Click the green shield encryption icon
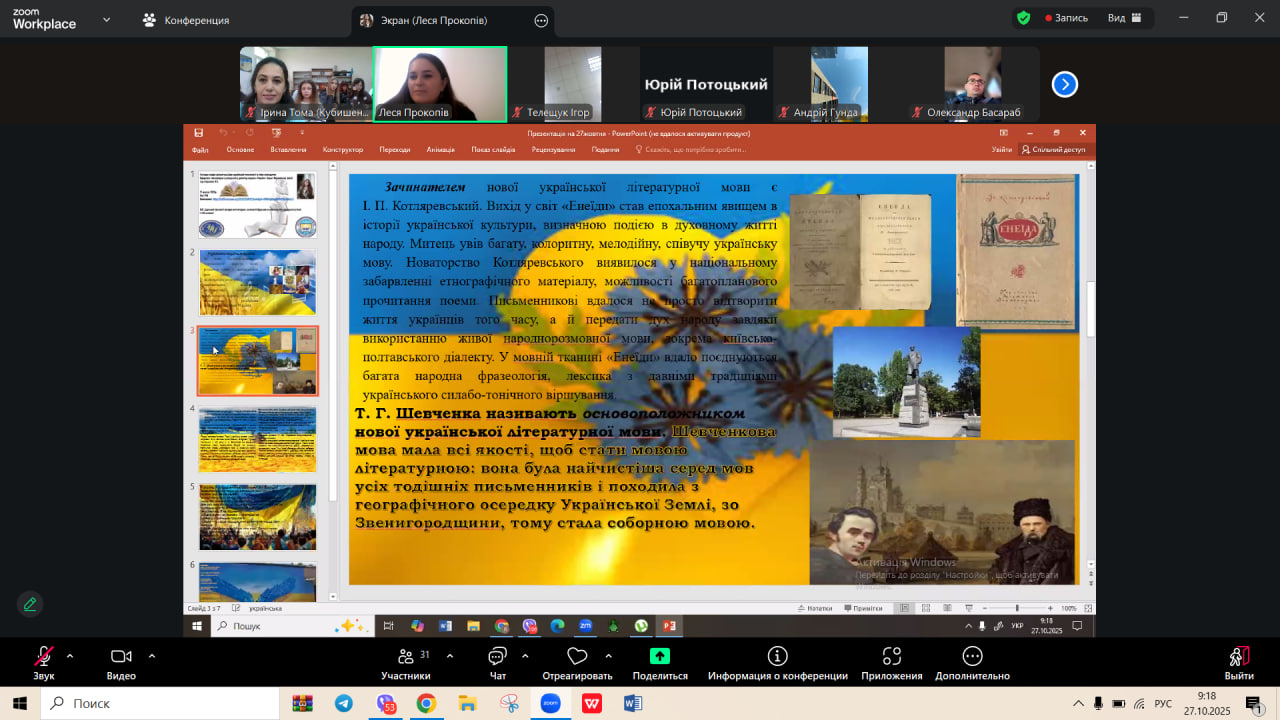 [x=1023, y=18]
